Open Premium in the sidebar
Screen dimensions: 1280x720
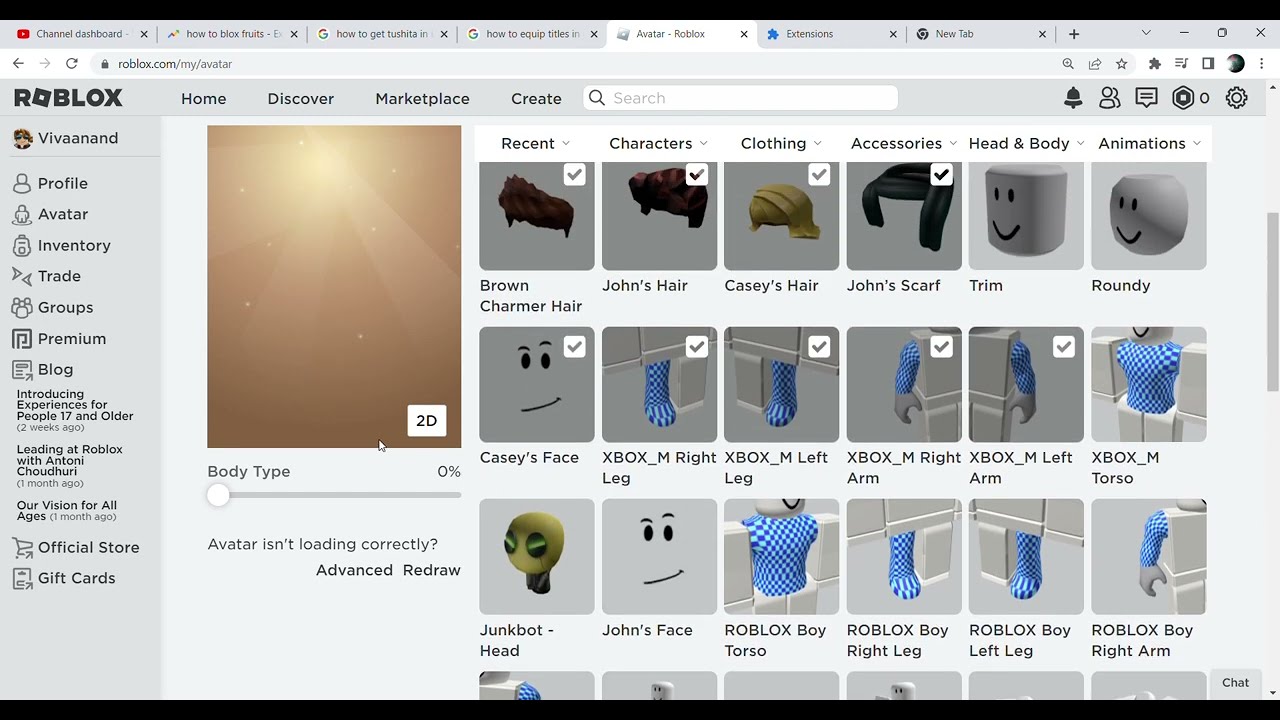pyautogui.click(x=71, y=338)
